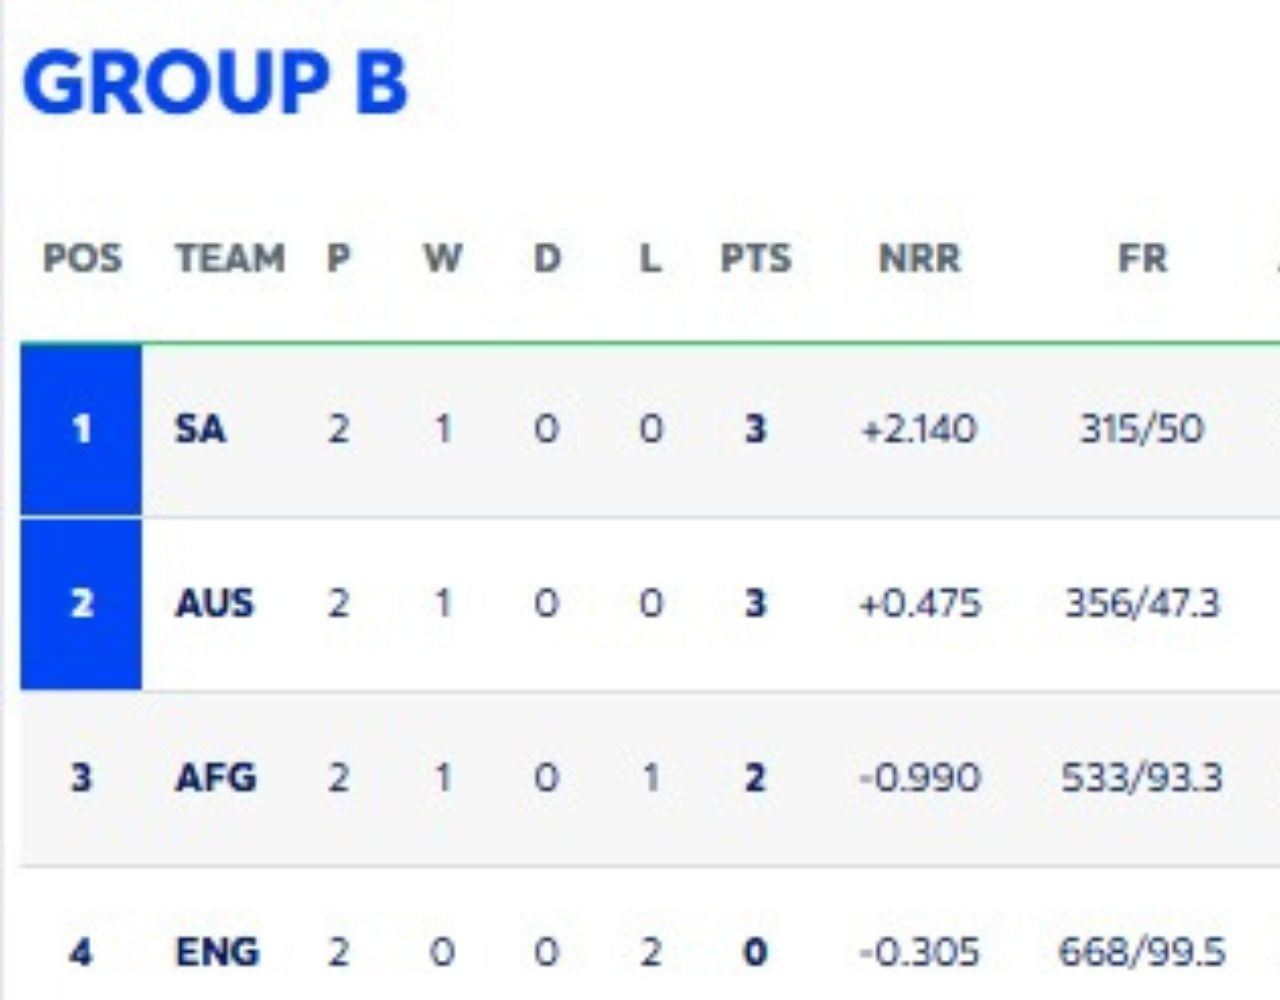Image resolution: width=1280 pixels, height=1000 pixels.
Task: Click the FR column header
Action: point(1142,259)
